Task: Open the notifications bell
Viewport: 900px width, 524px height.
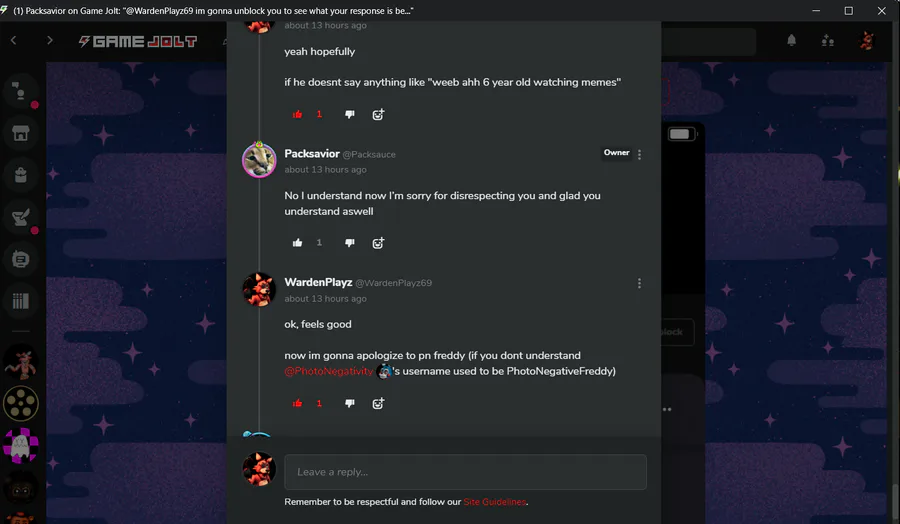Action: click(792, 40)
